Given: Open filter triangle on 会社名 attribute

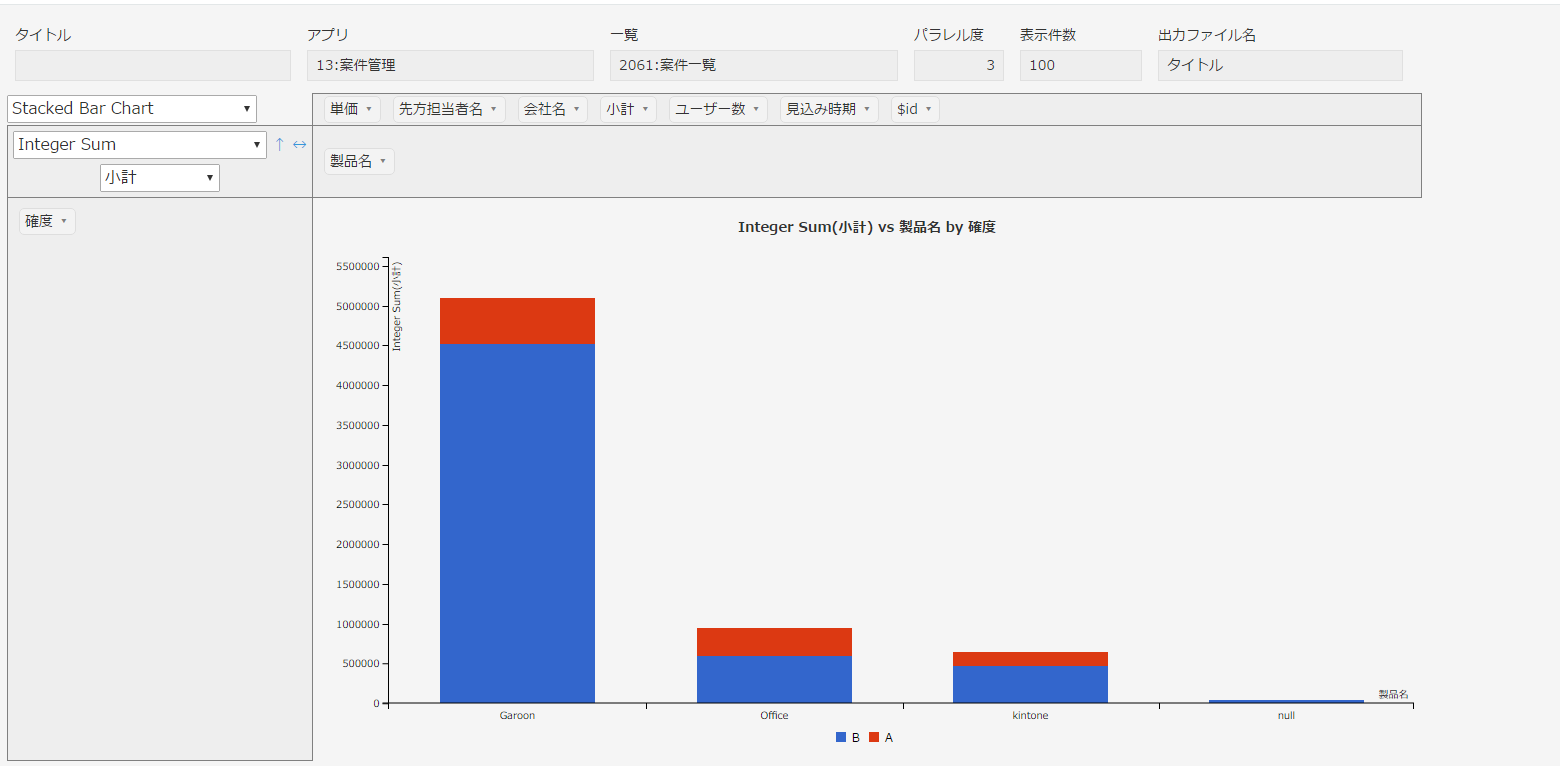Looking at the screenshot, I should pos(577,109).
